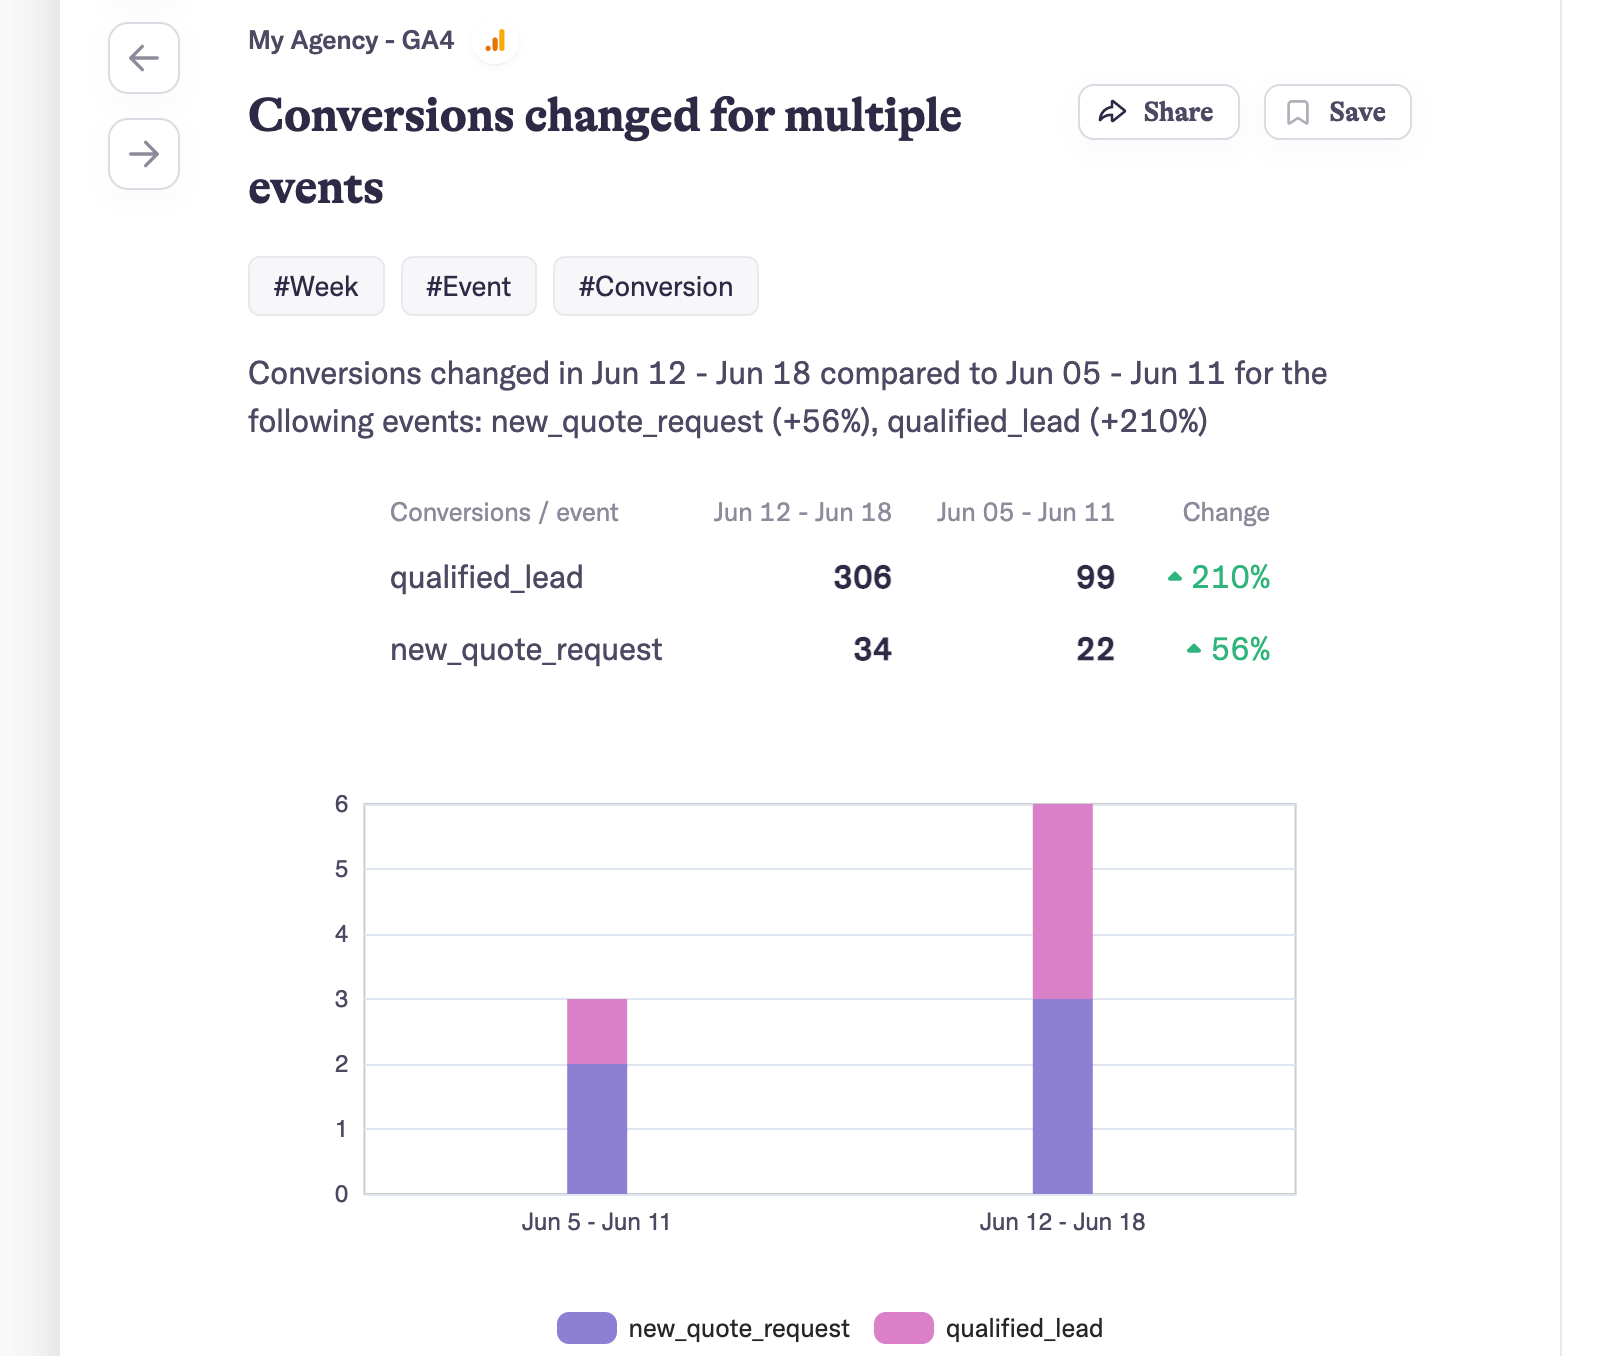
Task: Click the pink segment of the Jun 12 bar
Action: 1062,898
